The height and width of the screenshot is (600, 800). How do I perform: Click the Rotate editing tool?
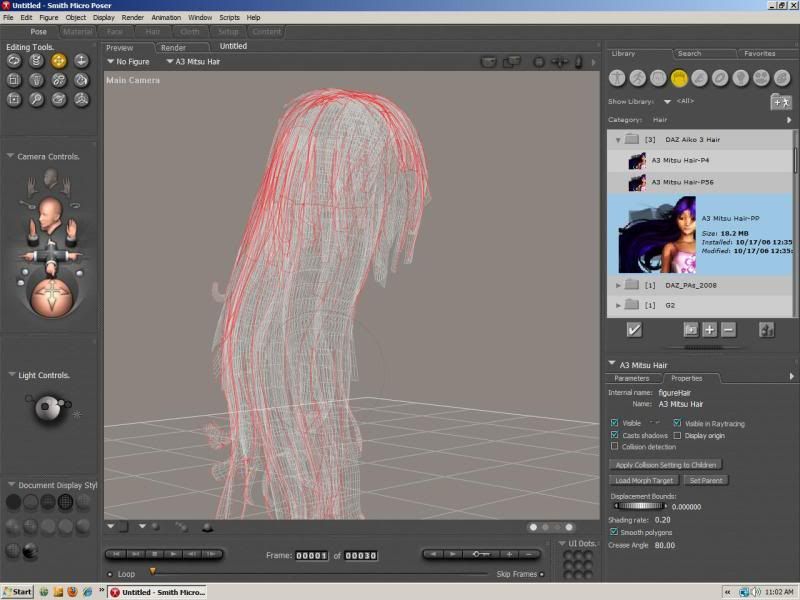(x=15, y=61)
